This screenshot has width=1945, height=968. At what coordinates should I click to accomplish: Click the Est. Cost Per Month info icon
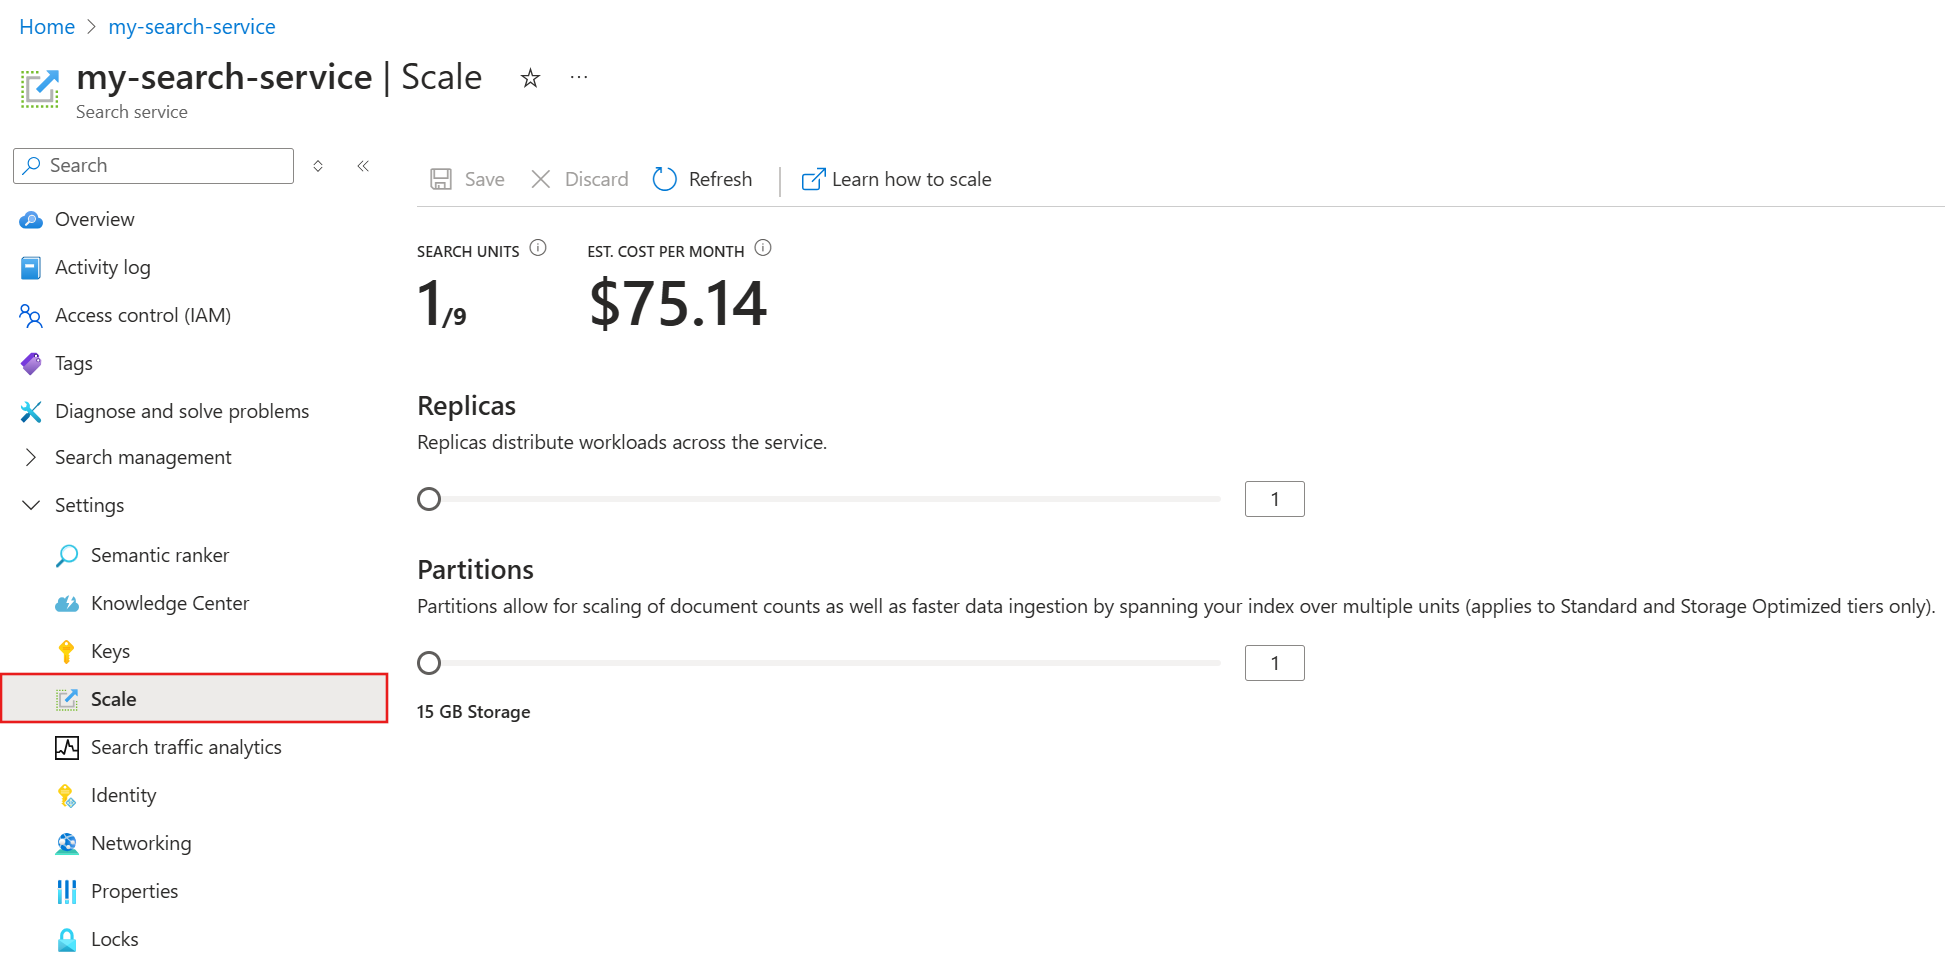763,248
